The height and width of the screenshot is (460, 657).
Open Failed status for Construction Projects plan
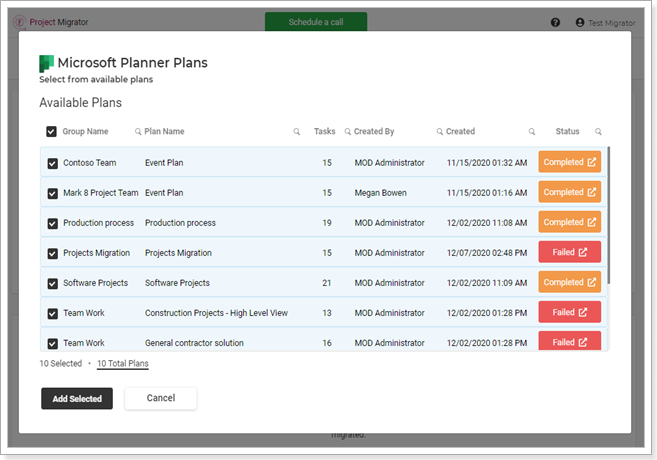[569, 312]
